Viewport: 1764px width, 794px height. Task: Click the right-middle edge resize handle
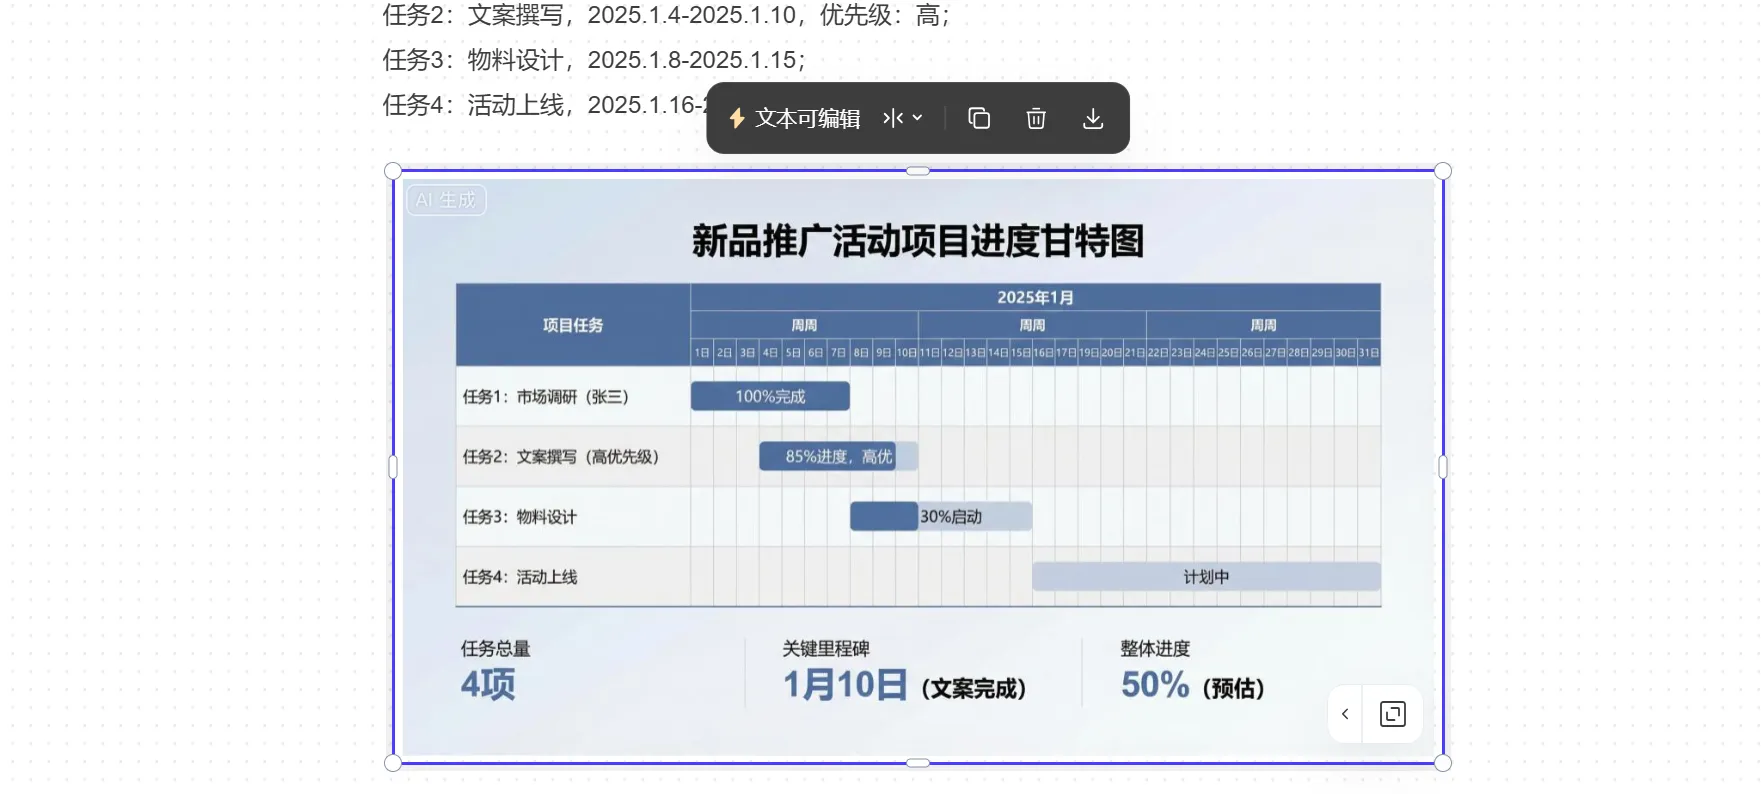pyautogui.click(x=1442, y=467)
